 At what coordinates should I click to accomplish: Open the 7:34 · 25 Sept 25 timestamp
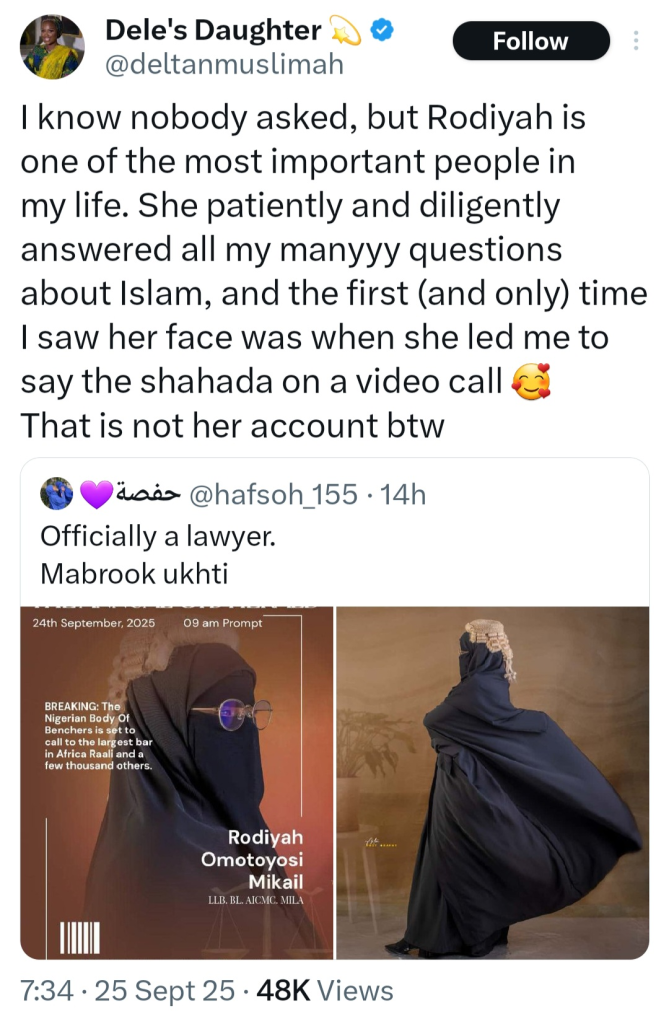click(127, 991)
